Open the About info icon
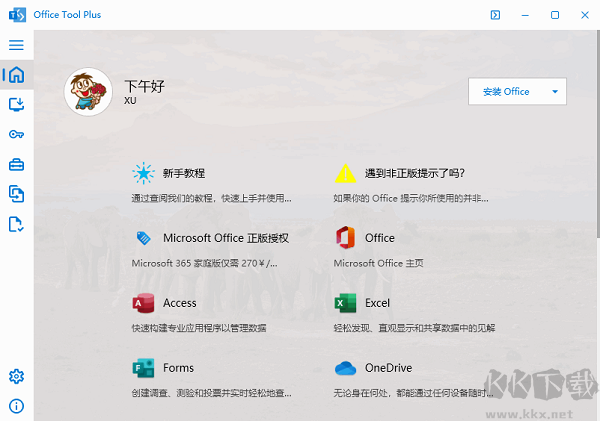The height and width of the screenshot is (421, 600). [x=16, y=406]
